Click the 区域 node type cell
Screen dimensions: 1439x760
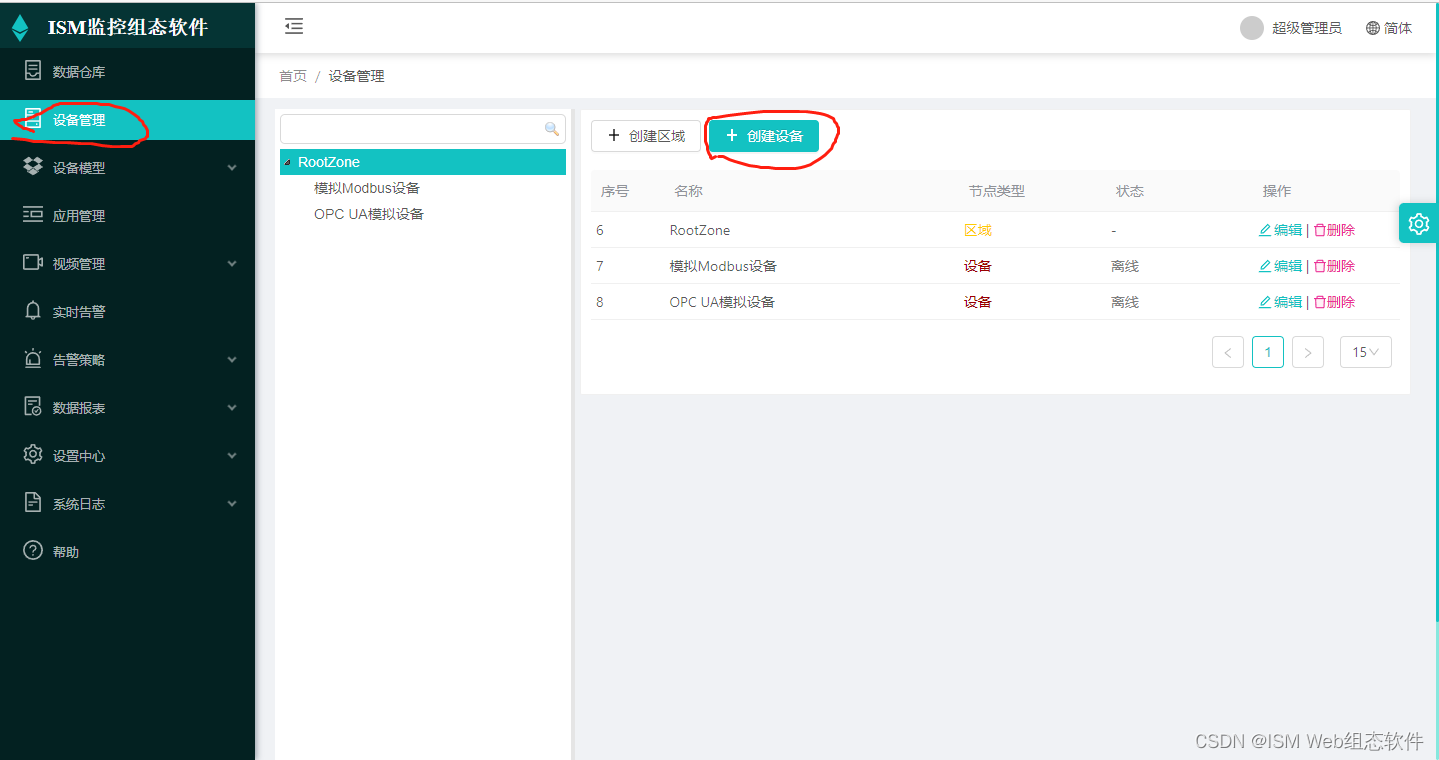[x=978, y=230]
